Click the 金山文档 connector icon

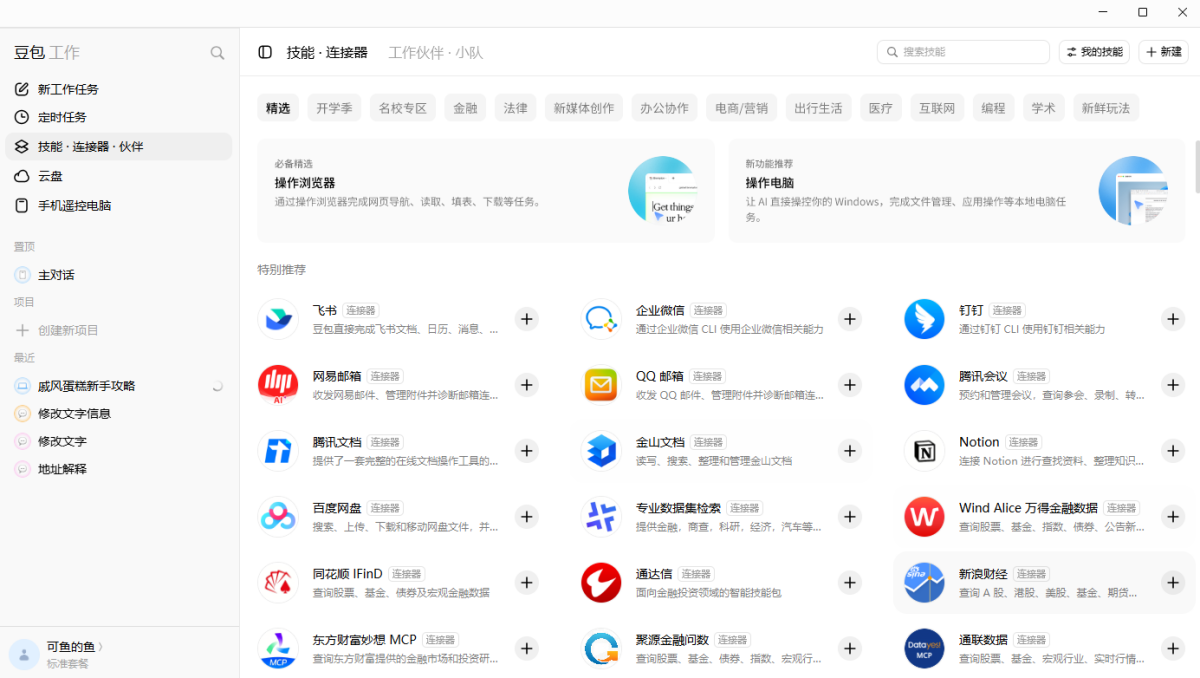[x=601, y=451]
